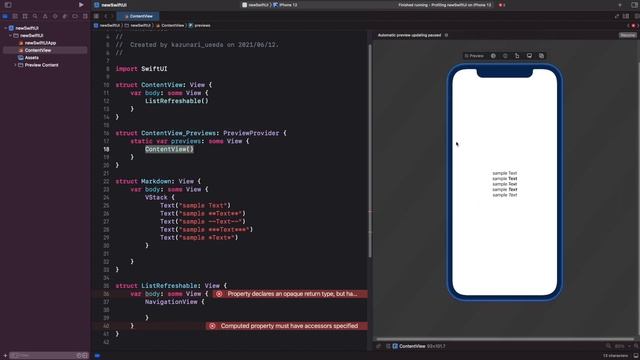
Task: Click the error icon on line 40
Action: tap(212, 326)
